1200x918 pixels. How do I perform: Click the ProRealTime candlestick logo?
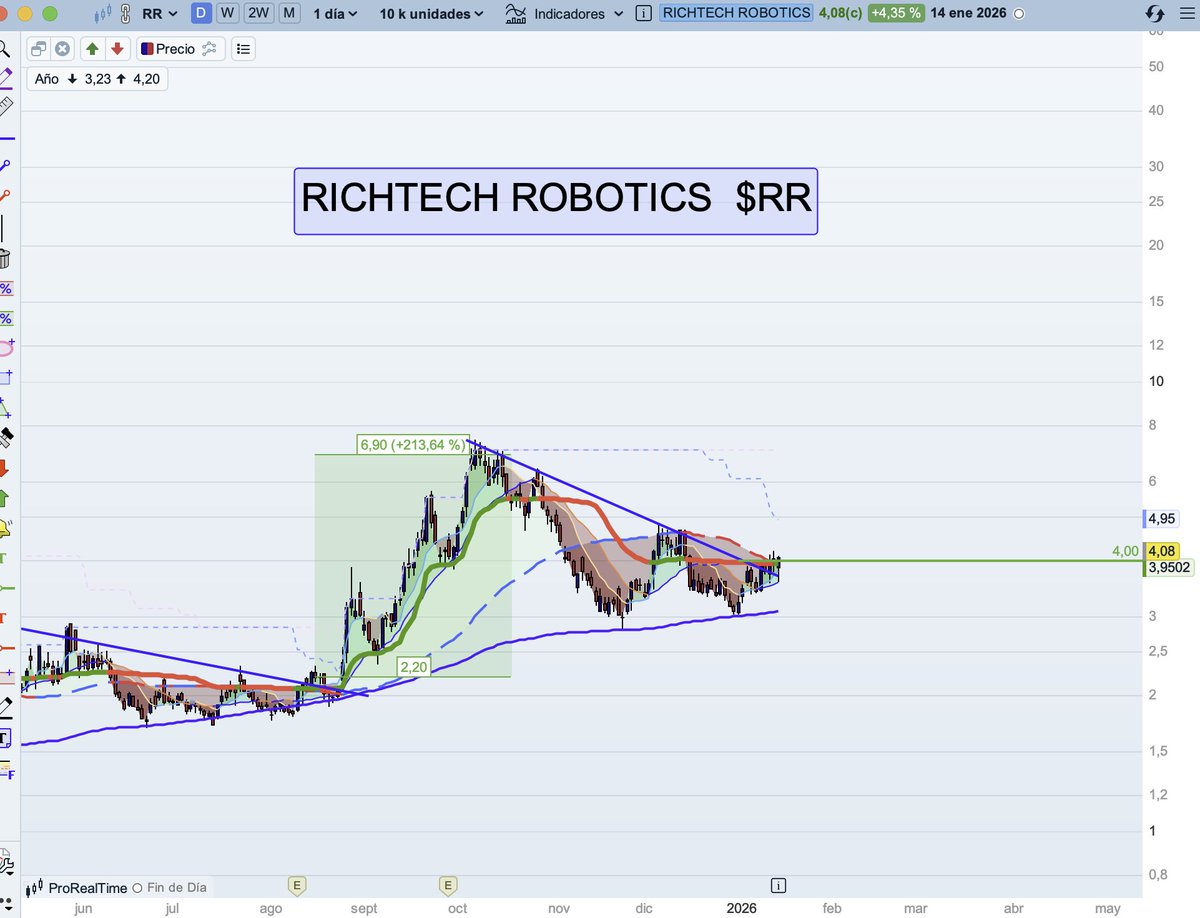[x=36, y=887]
